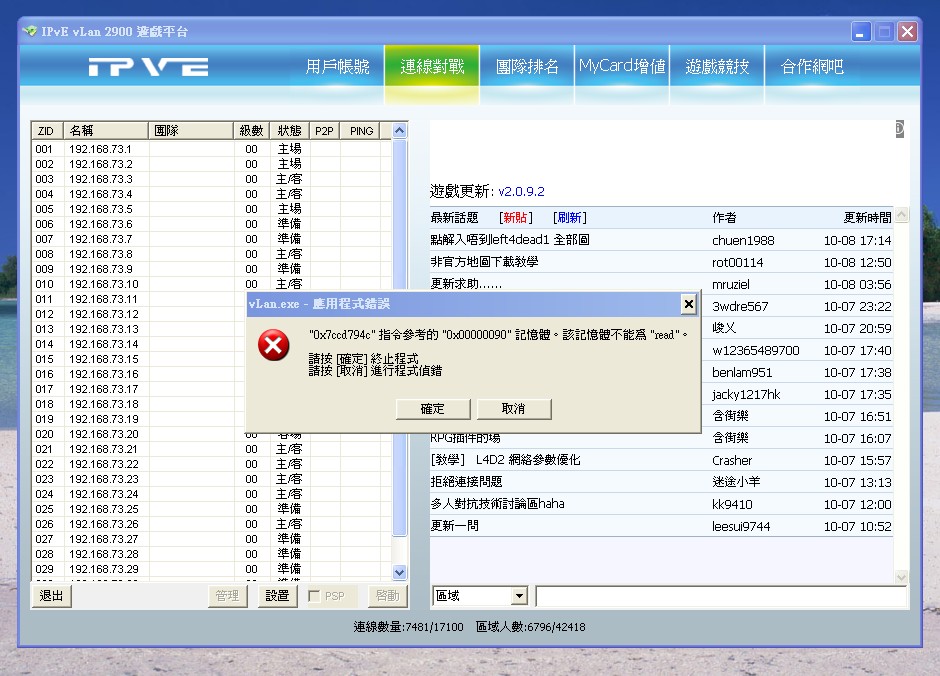Click the 退出 button
Screen dimensions: 940x676
tap(51, 596)
